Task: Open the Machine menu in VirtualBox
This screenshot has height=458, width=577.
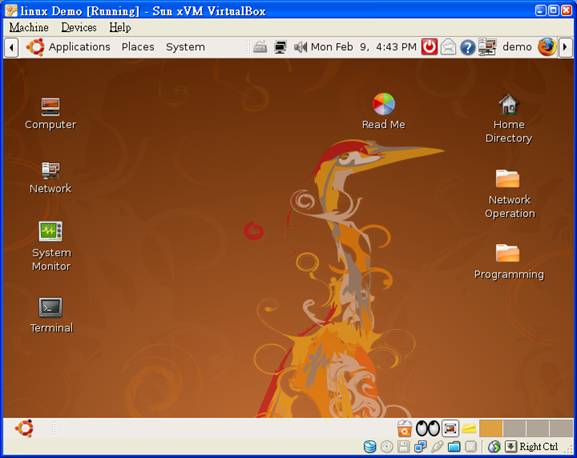Action: (28, 27)
